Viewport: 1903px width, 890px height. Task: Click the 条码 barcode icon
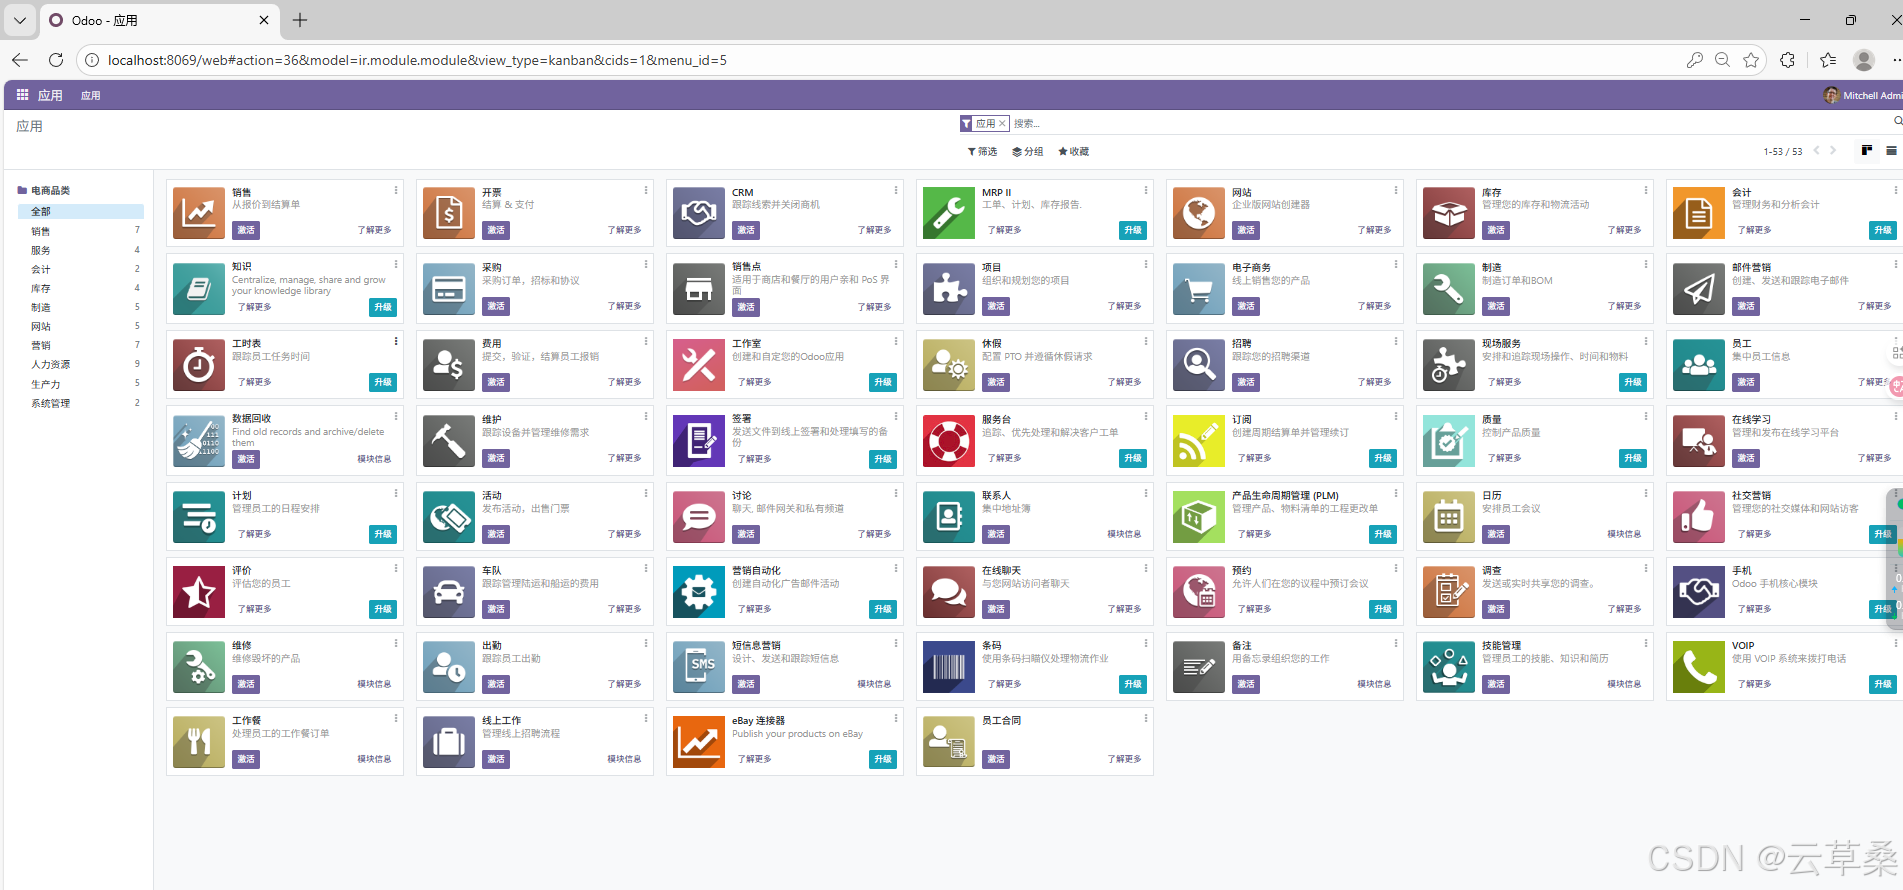coord(948,667)
